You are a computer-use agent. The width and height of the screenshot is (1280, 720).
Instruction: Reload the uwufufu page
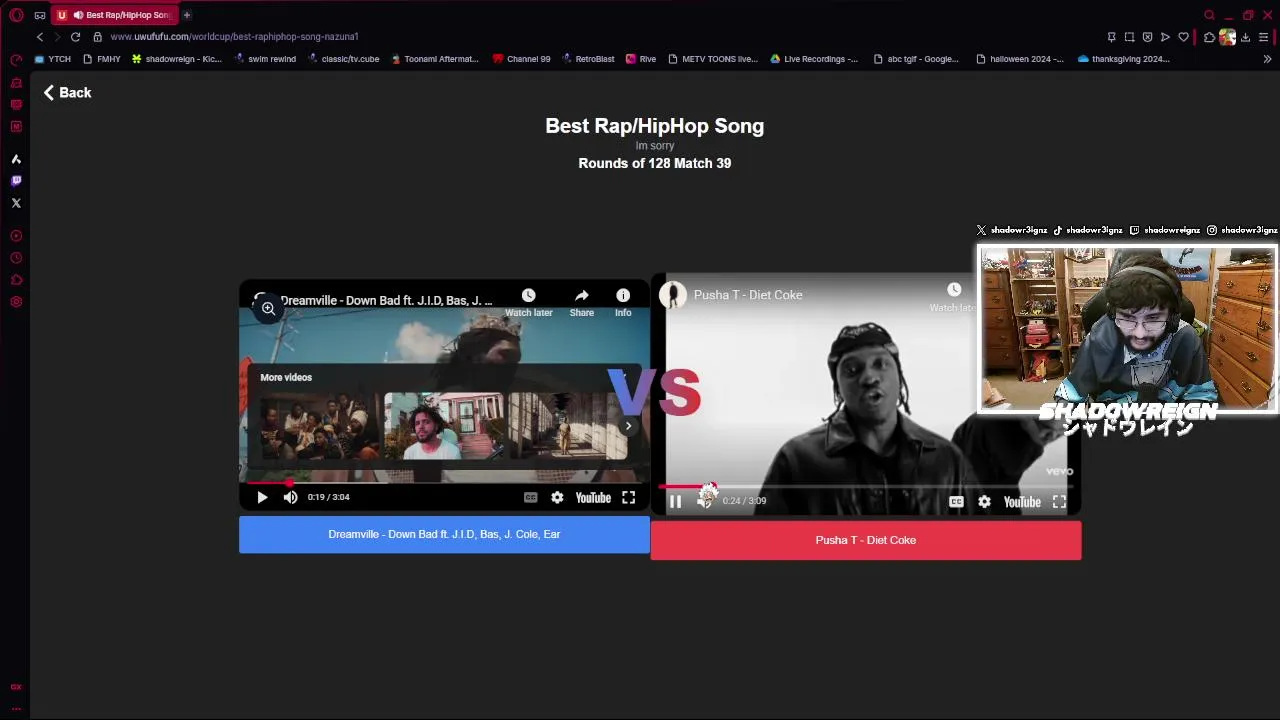pyautogui.click(x=75, y=37)
